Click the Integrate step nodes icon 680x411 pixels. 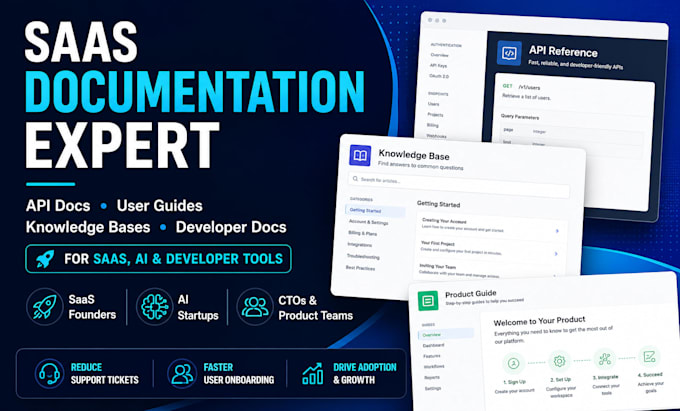point(605,359)
